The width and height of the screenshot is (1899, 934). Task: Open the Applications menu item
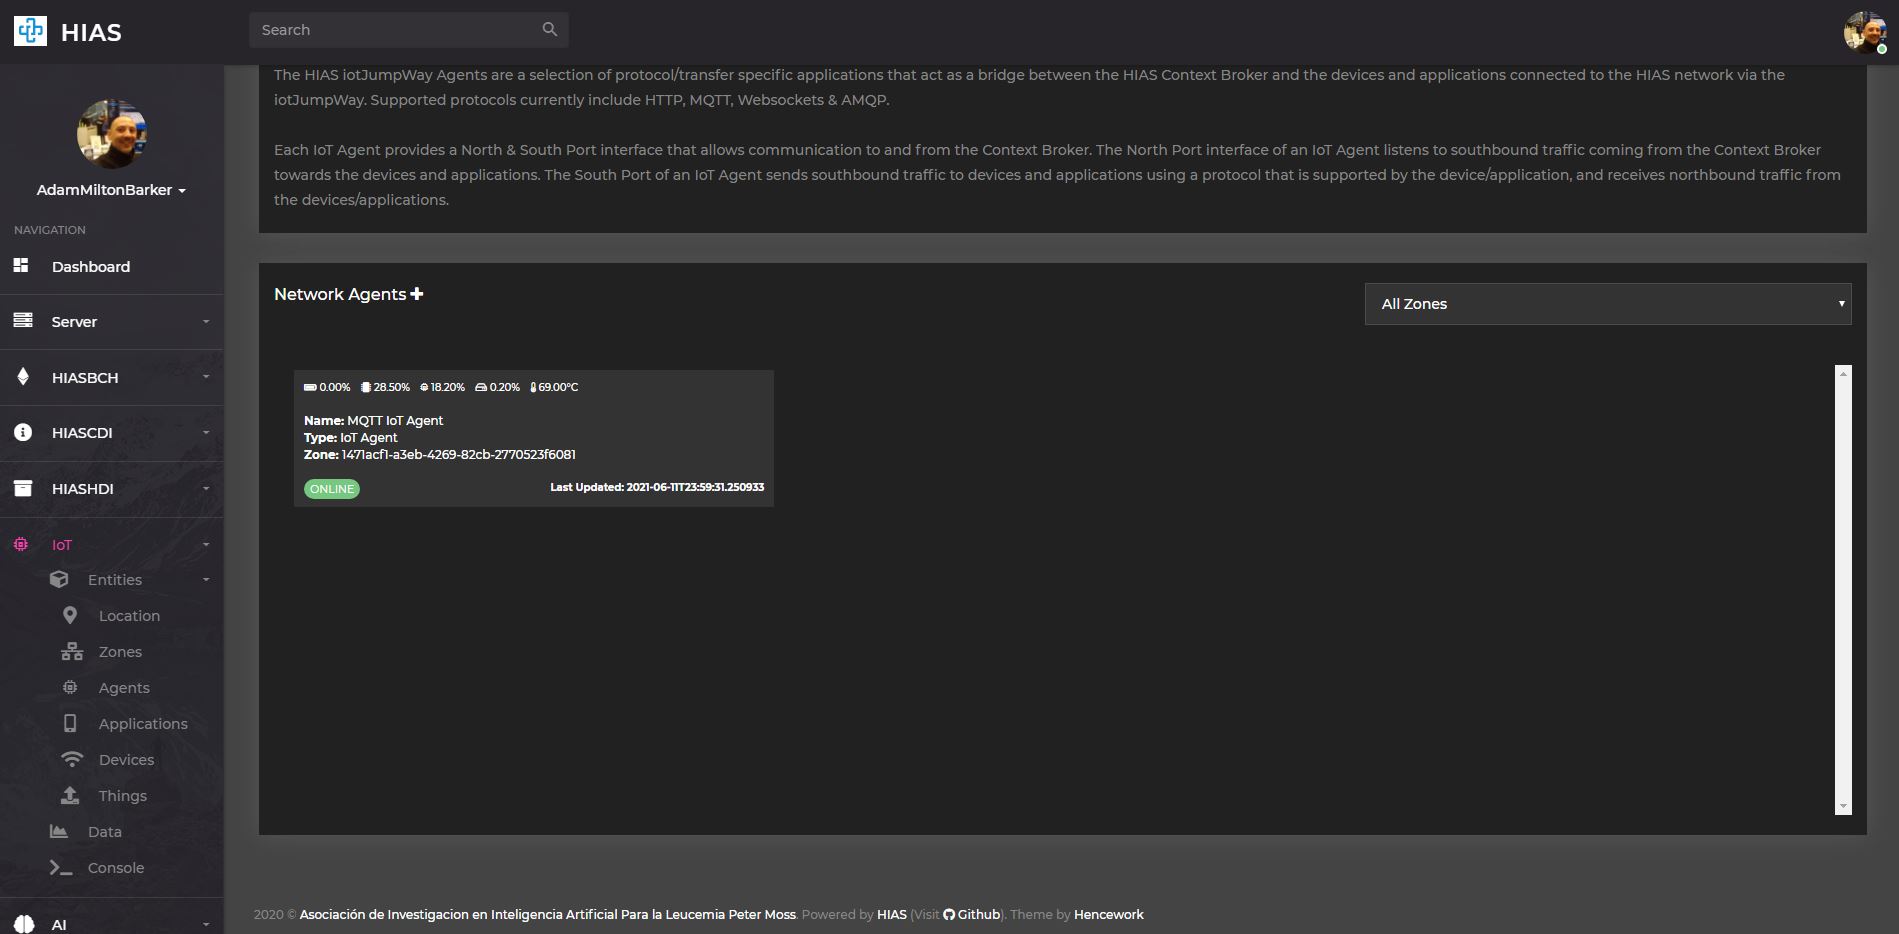tap(143, 724)
